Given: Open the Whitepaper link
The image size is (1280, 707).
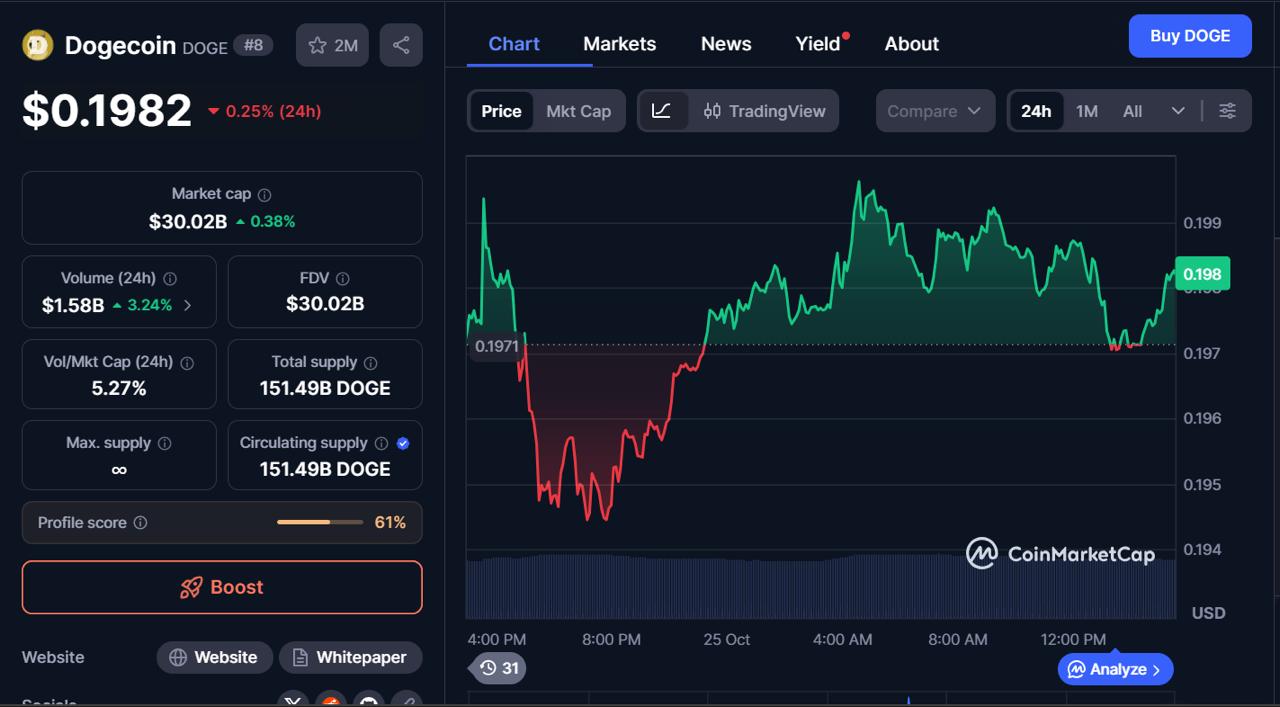Looking at the screenshot, I should pyautogui.click(x=350, y=657).
